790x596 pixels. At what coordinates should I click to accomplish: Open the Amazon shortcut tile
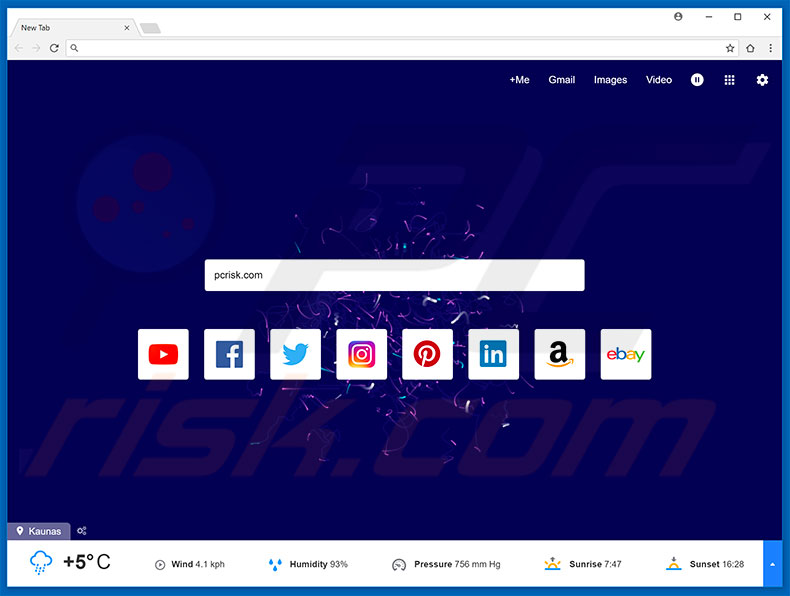click(x=560, y=354)
